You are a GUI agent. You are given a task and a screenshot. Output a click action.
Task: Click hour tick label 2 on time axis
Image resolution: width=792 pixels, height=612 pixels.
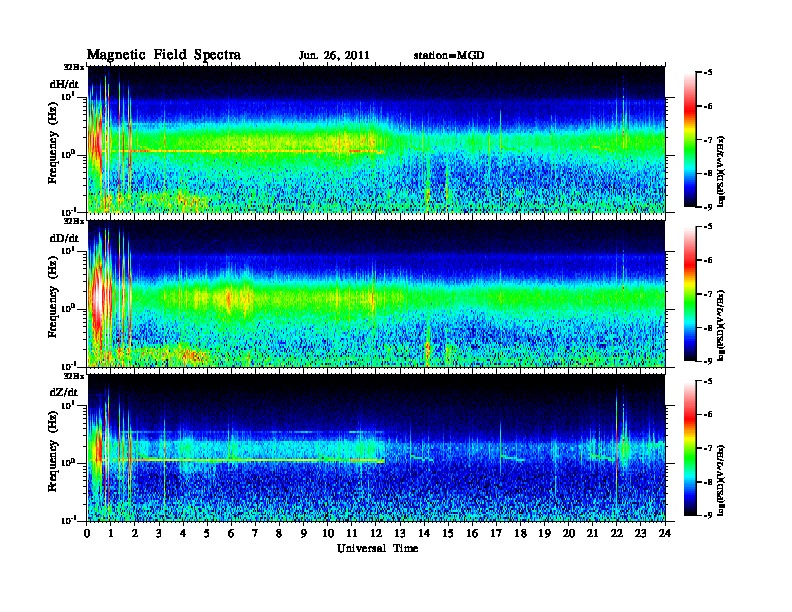tap(135, 534)
